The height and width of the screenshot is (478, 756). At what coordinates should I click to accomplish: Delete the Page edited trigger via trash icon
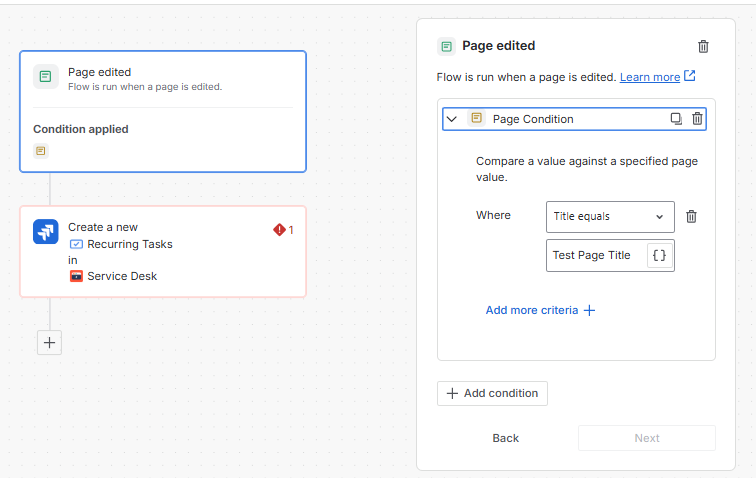tap(703, 46)
